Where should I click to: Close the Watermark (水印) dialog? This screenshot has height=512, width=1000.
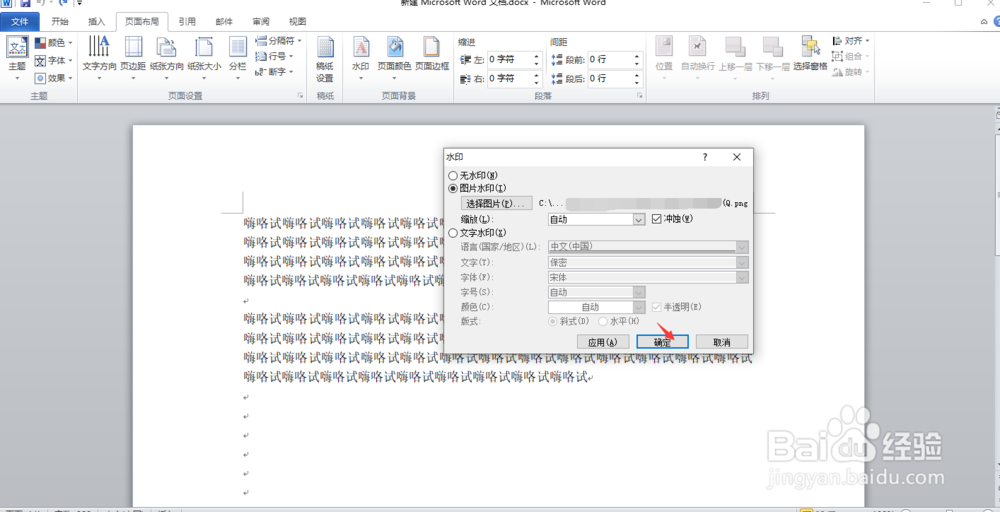[737, 157]
